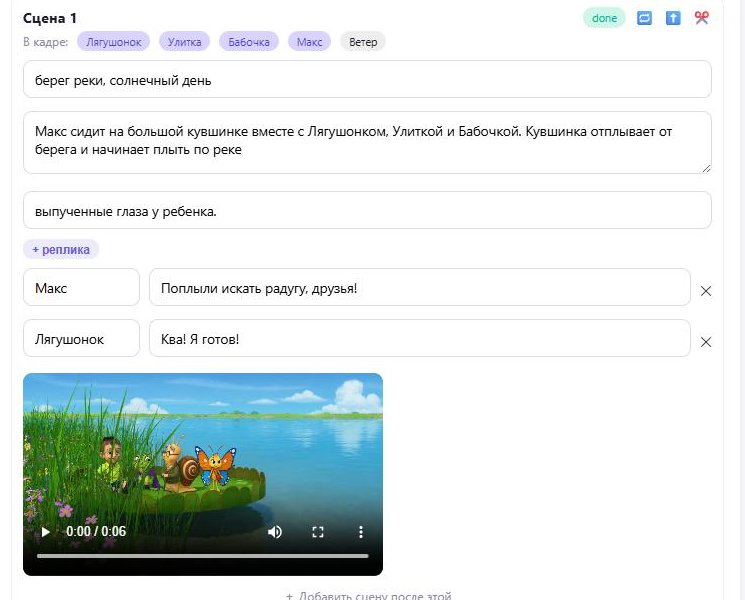The image size is (745, 600).
Task: Toggle the Бабочка character tag
Action: (x=248, y=42)
